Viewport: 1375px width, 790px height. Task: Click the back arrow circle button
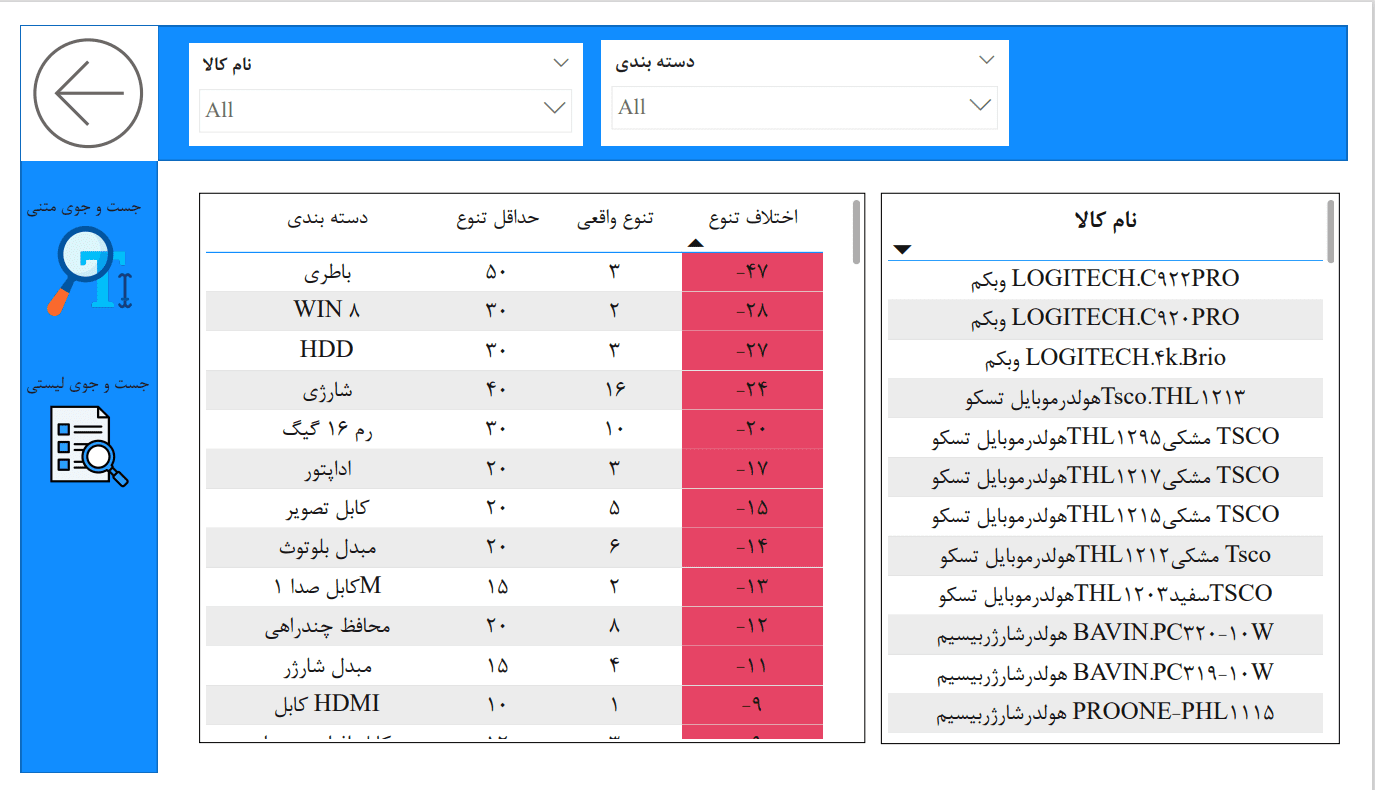pos(89,93)
